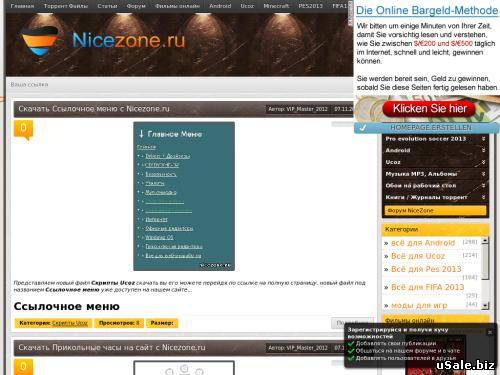Viewport: 500px width, 375px height.
Task: Click the category scrollbar down arrow
Action: [485, 305]
